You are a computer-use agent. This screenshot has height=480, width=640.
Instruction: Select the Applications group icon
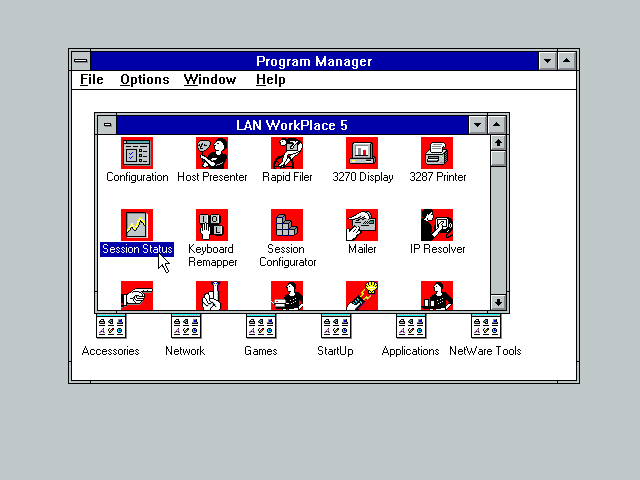click(411, 326)
